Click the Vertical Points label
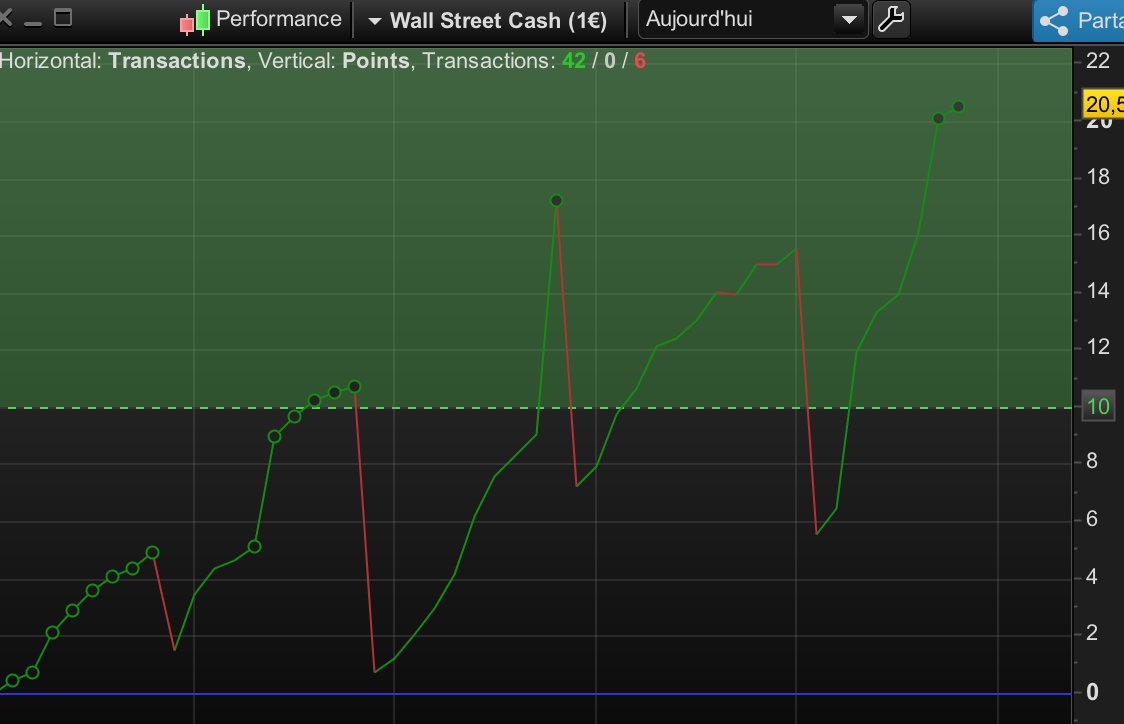1124x724 pixels. (x=333, y=61)
